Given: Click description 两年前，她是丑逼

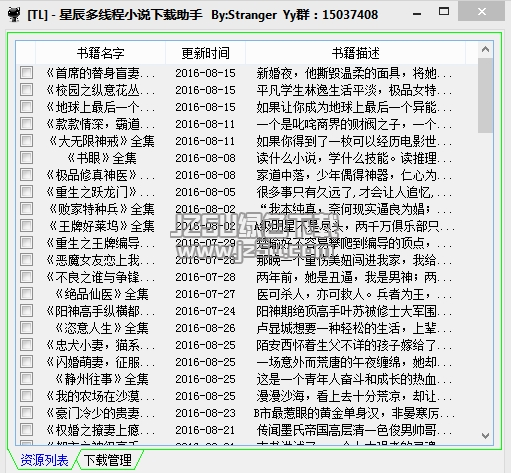Looking at the screenshot, I should click(x=354, y=277).
